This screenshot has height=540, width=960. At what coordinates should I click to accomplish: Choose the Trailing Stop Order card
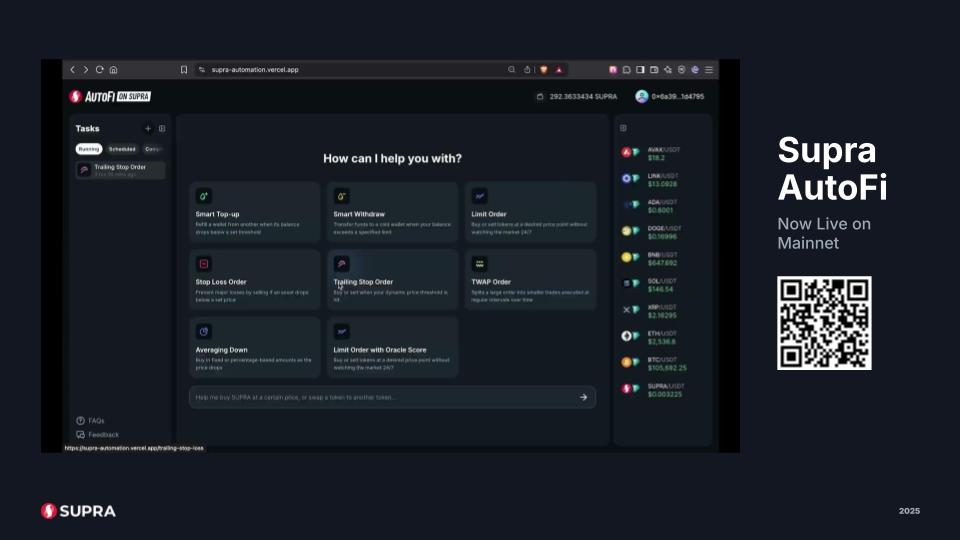pyautogui.click(x=392, y=280)
